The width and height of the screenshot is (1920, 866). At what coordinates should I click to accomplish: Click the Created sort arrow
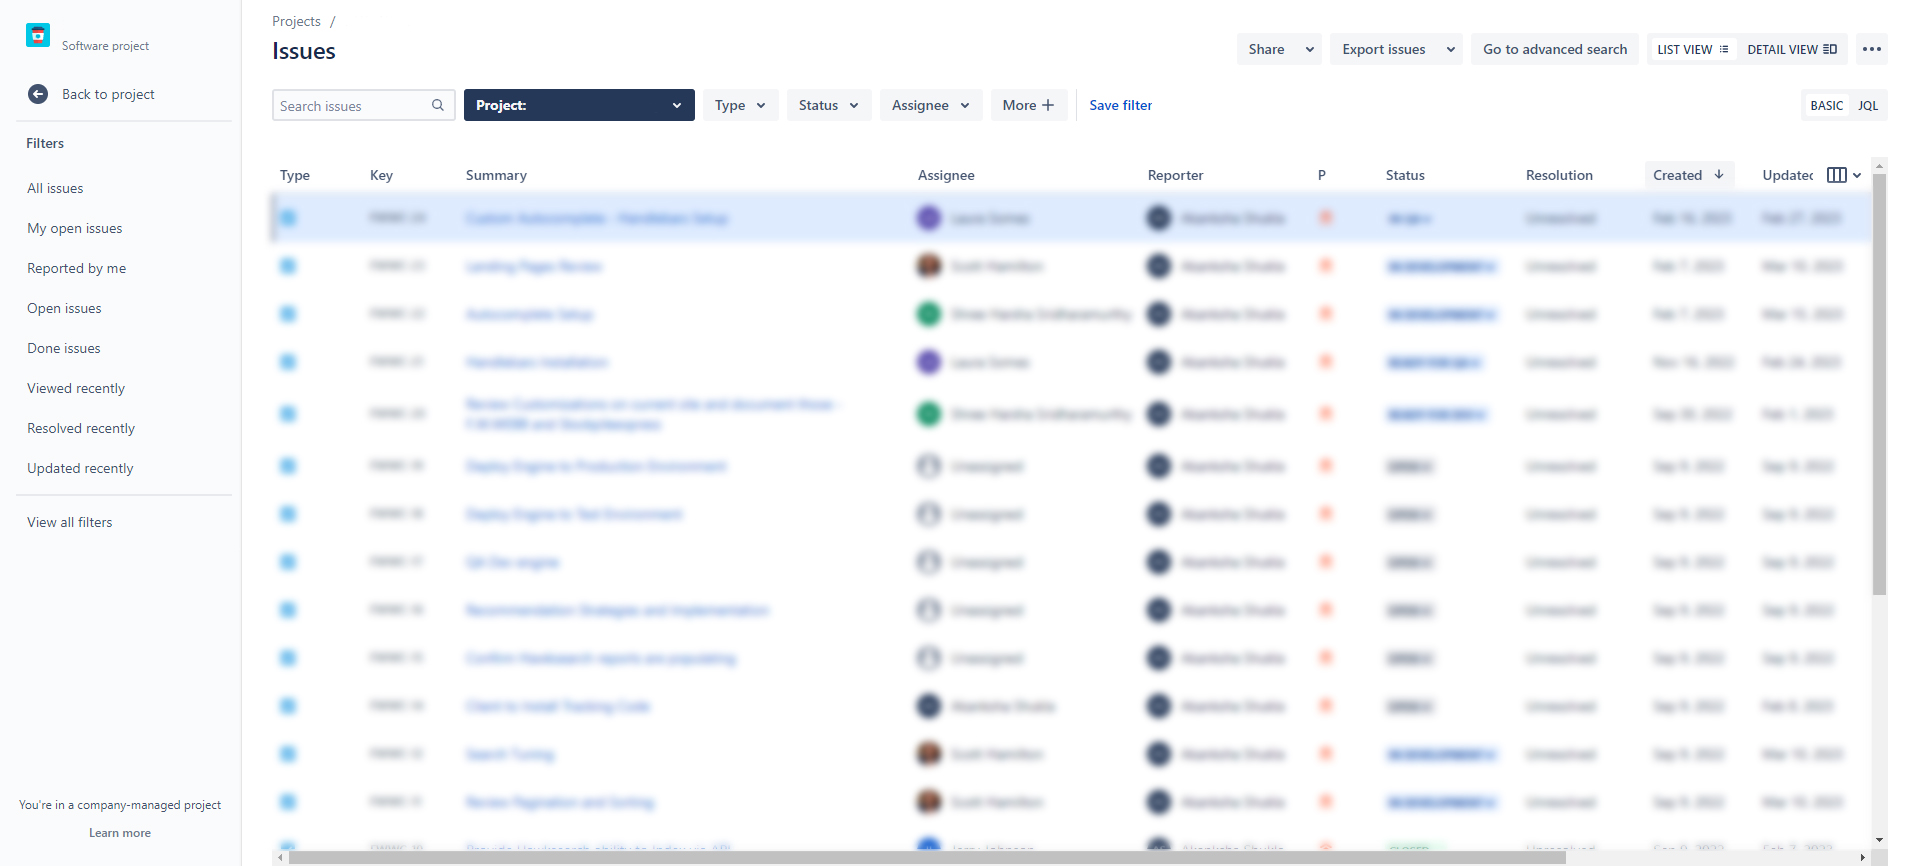(1719, 174)
